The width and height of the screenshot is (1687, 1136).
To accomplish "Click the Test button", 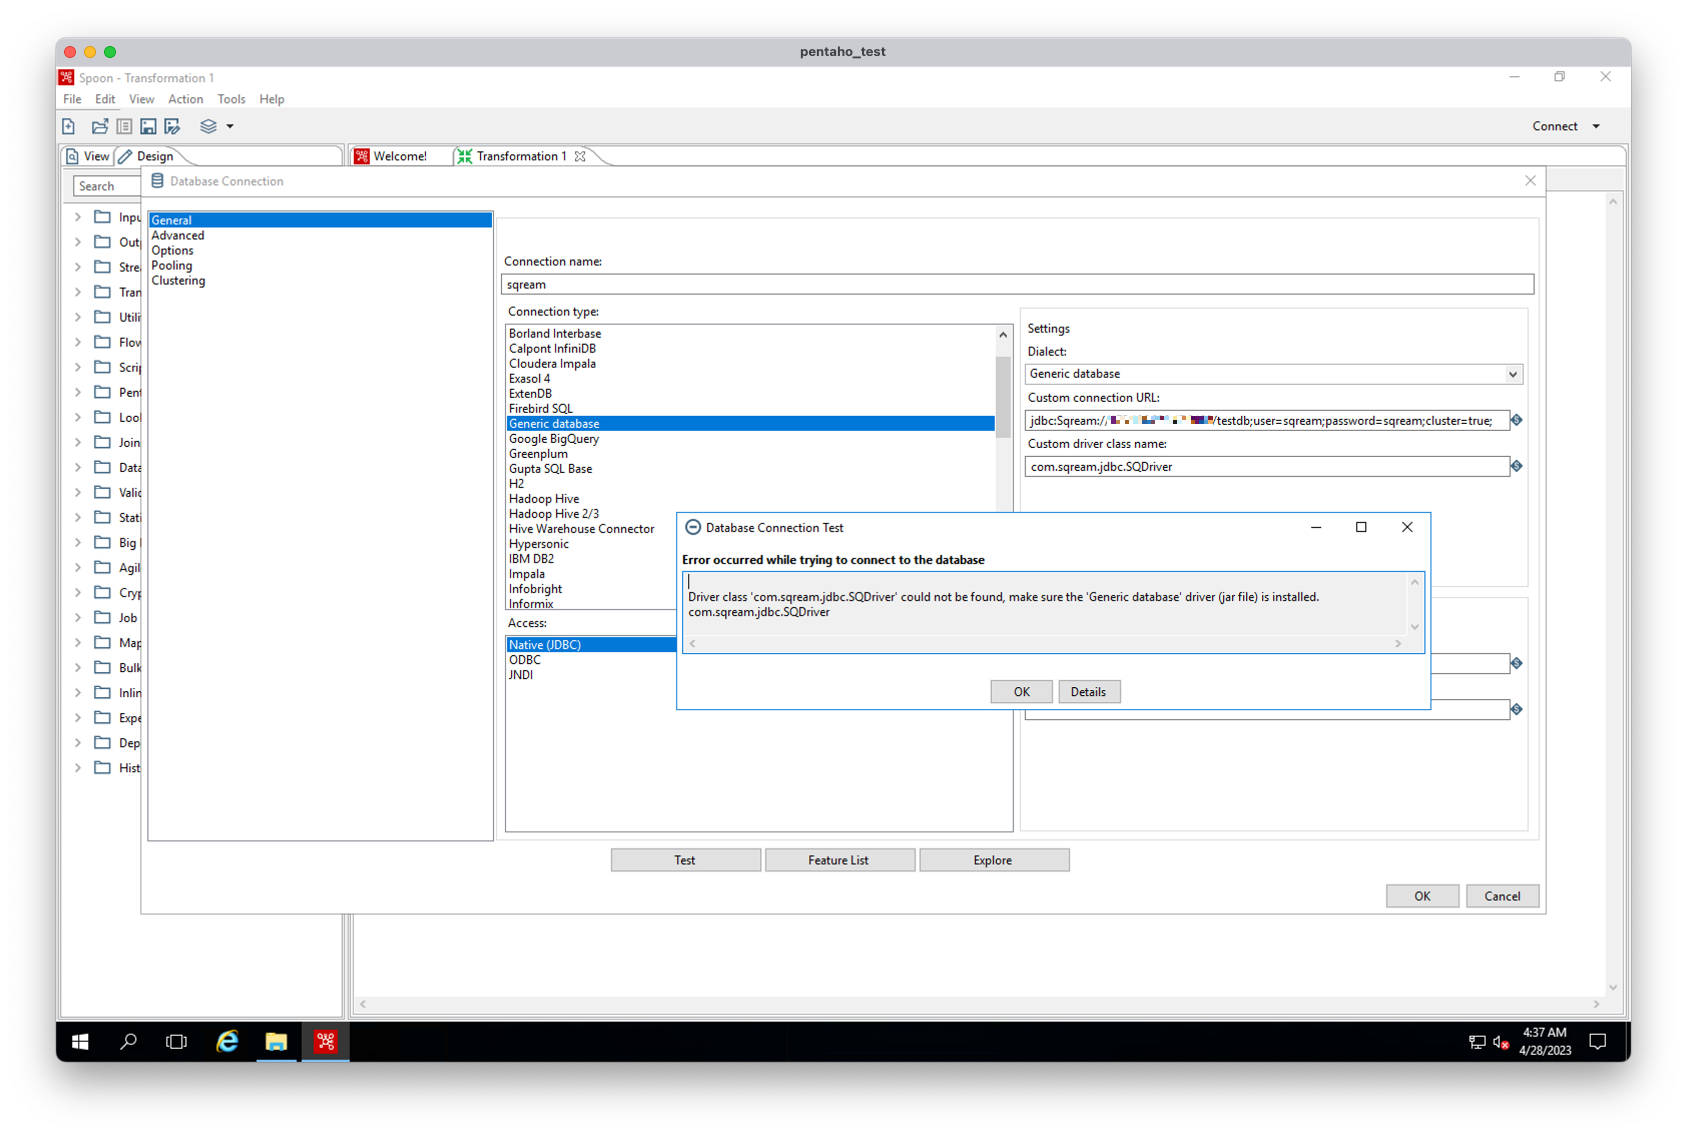I will click(x=685, y=860).
